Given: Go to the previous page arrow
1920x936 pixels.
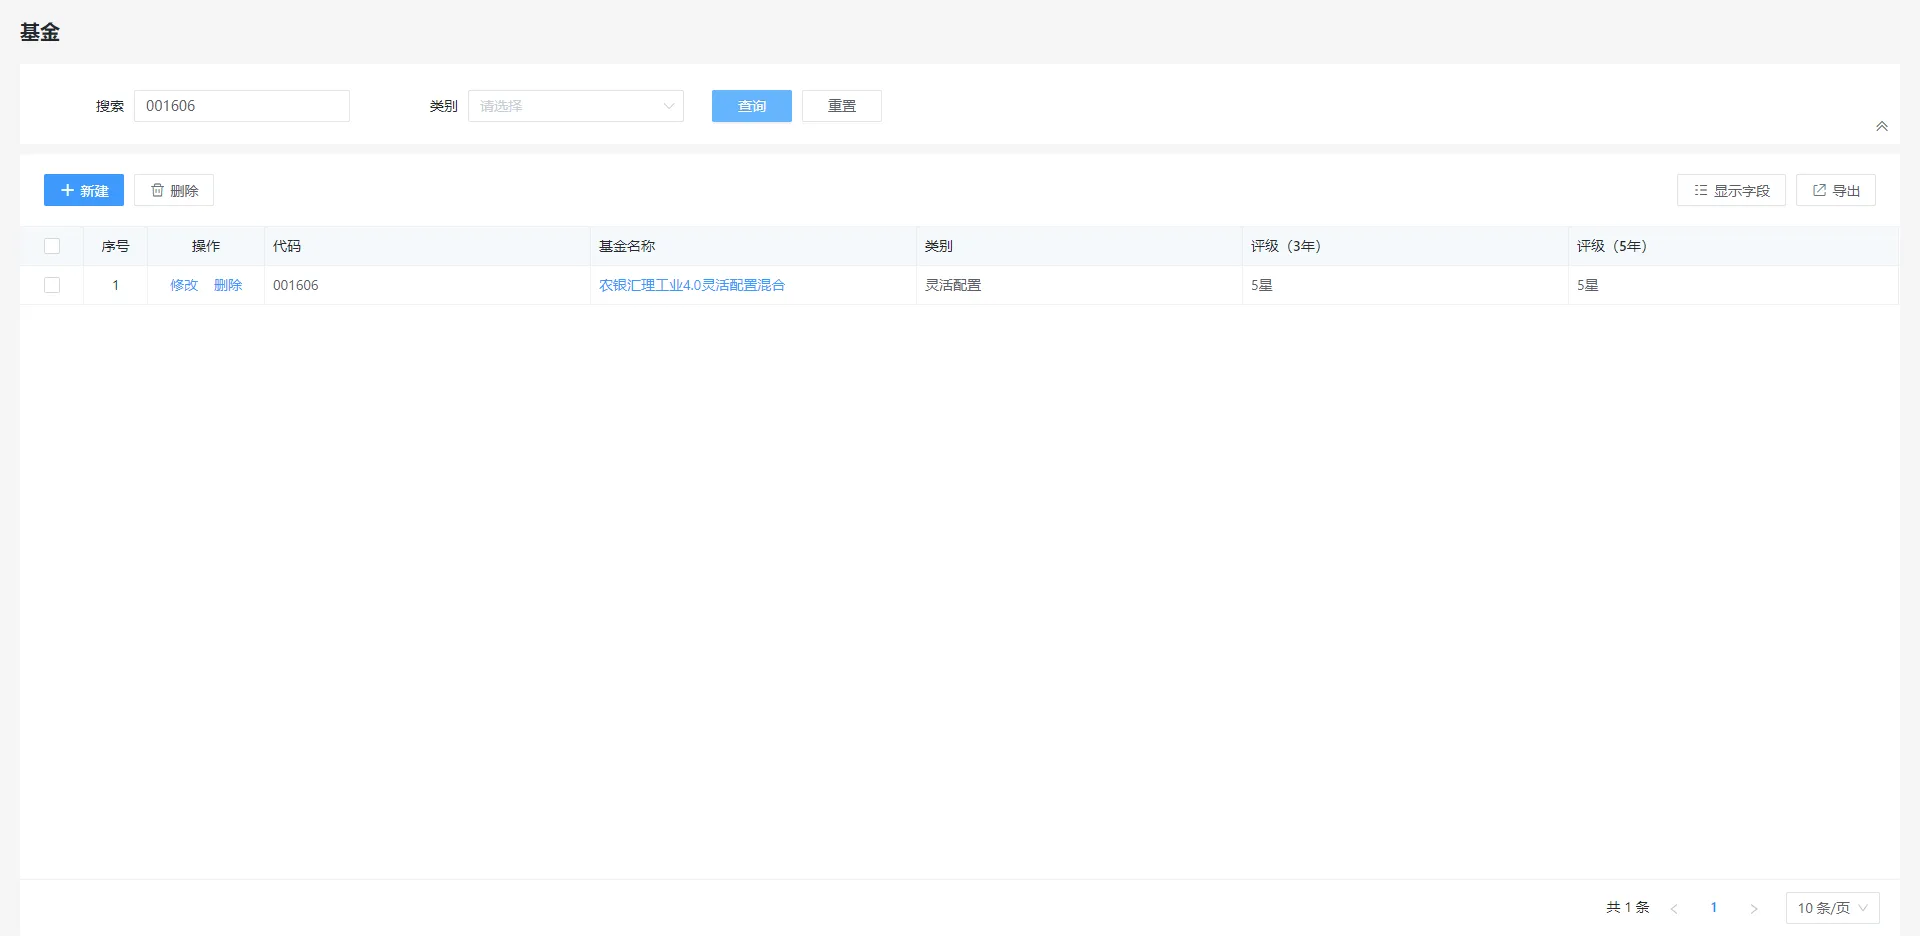Looking at the screenshot, I should [1673, 908].
